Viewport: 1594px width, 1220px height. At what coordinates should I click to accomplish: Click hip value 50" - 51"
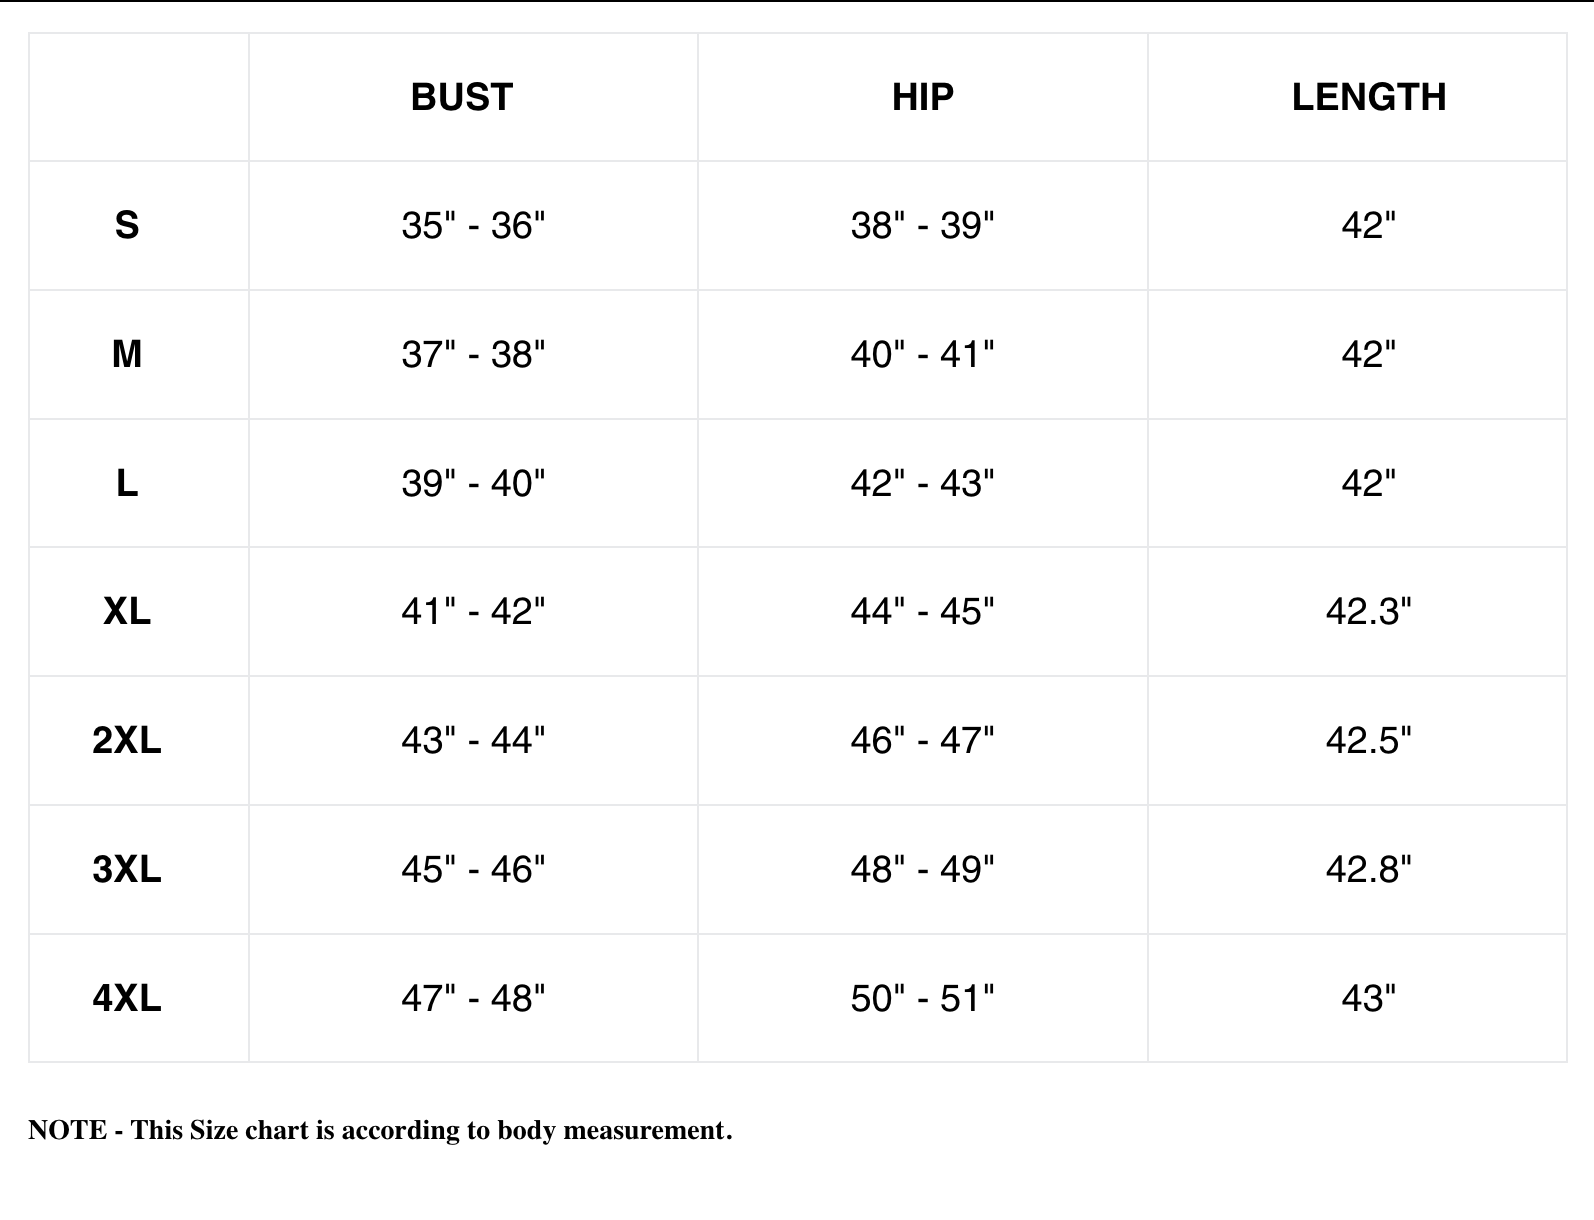click(923, 998)
